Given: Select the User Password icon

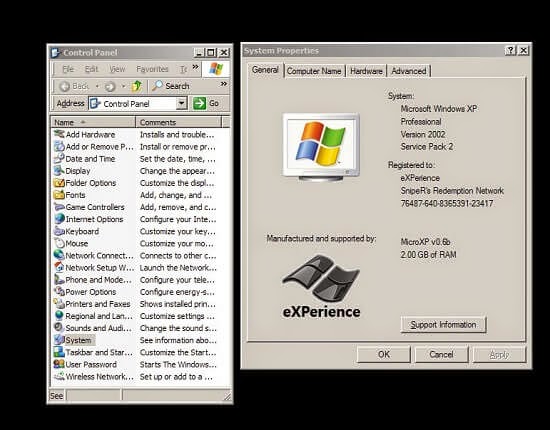Looking at the screenshot, I should tap(59, 364).
